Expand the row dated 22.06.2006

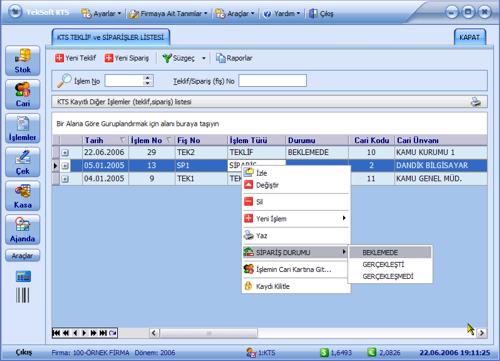(65, 153)
